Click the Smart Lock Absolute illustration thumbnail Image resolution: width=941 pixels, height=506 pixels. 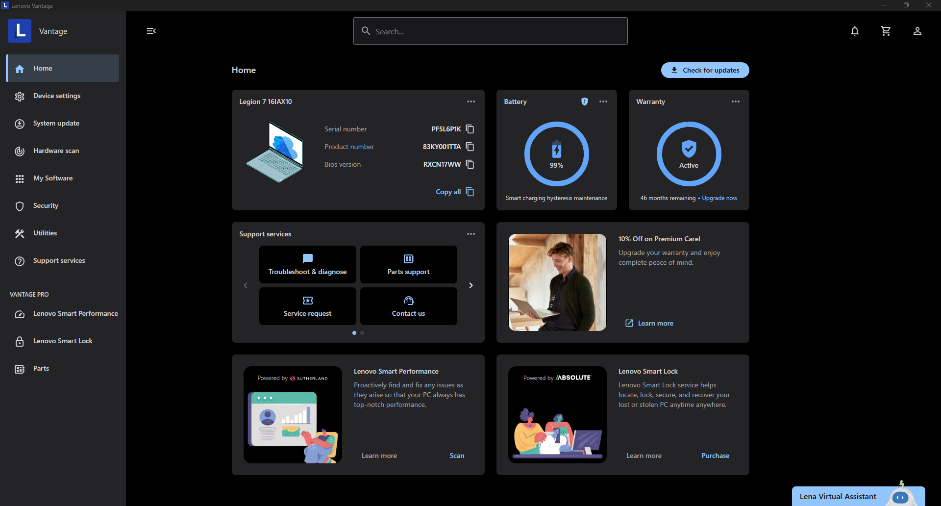click(x=558, y=415)
